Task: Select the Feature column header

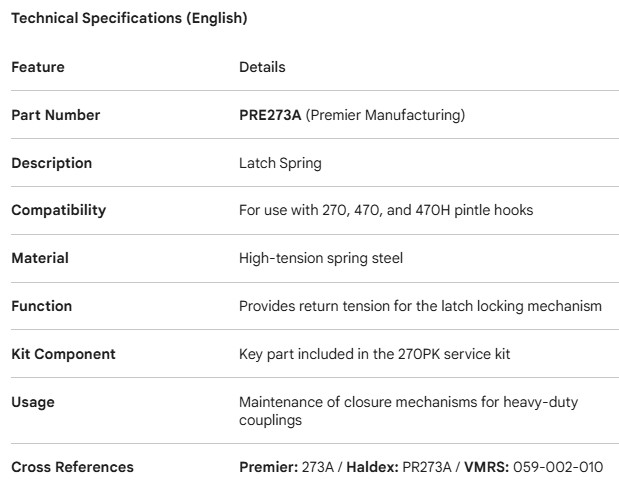Action: tap(37, 67)
